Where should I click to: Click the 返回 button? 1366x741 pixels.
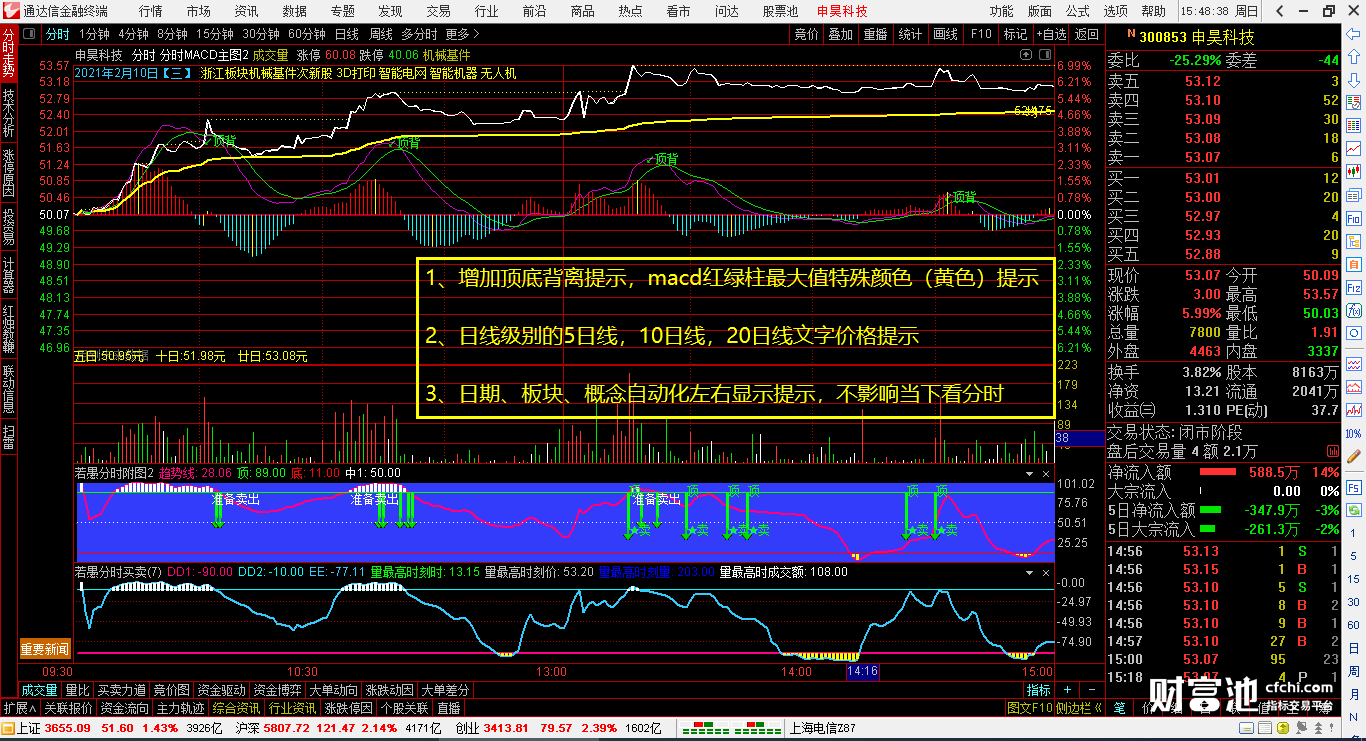point(1087,34)
